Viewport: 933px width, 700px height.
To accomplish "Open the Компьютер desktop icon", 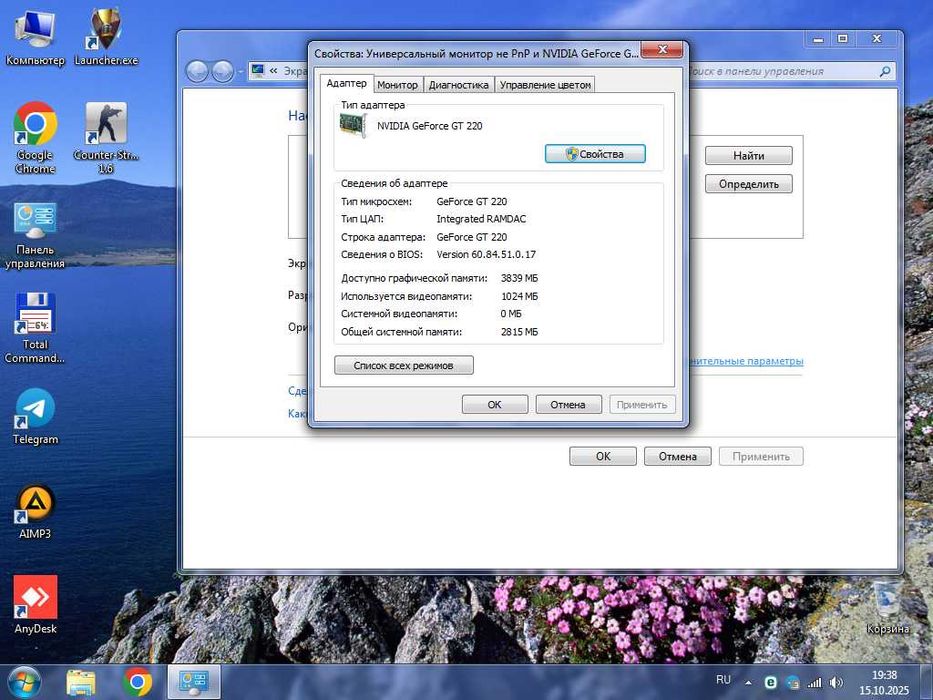I will pos(35,37).
